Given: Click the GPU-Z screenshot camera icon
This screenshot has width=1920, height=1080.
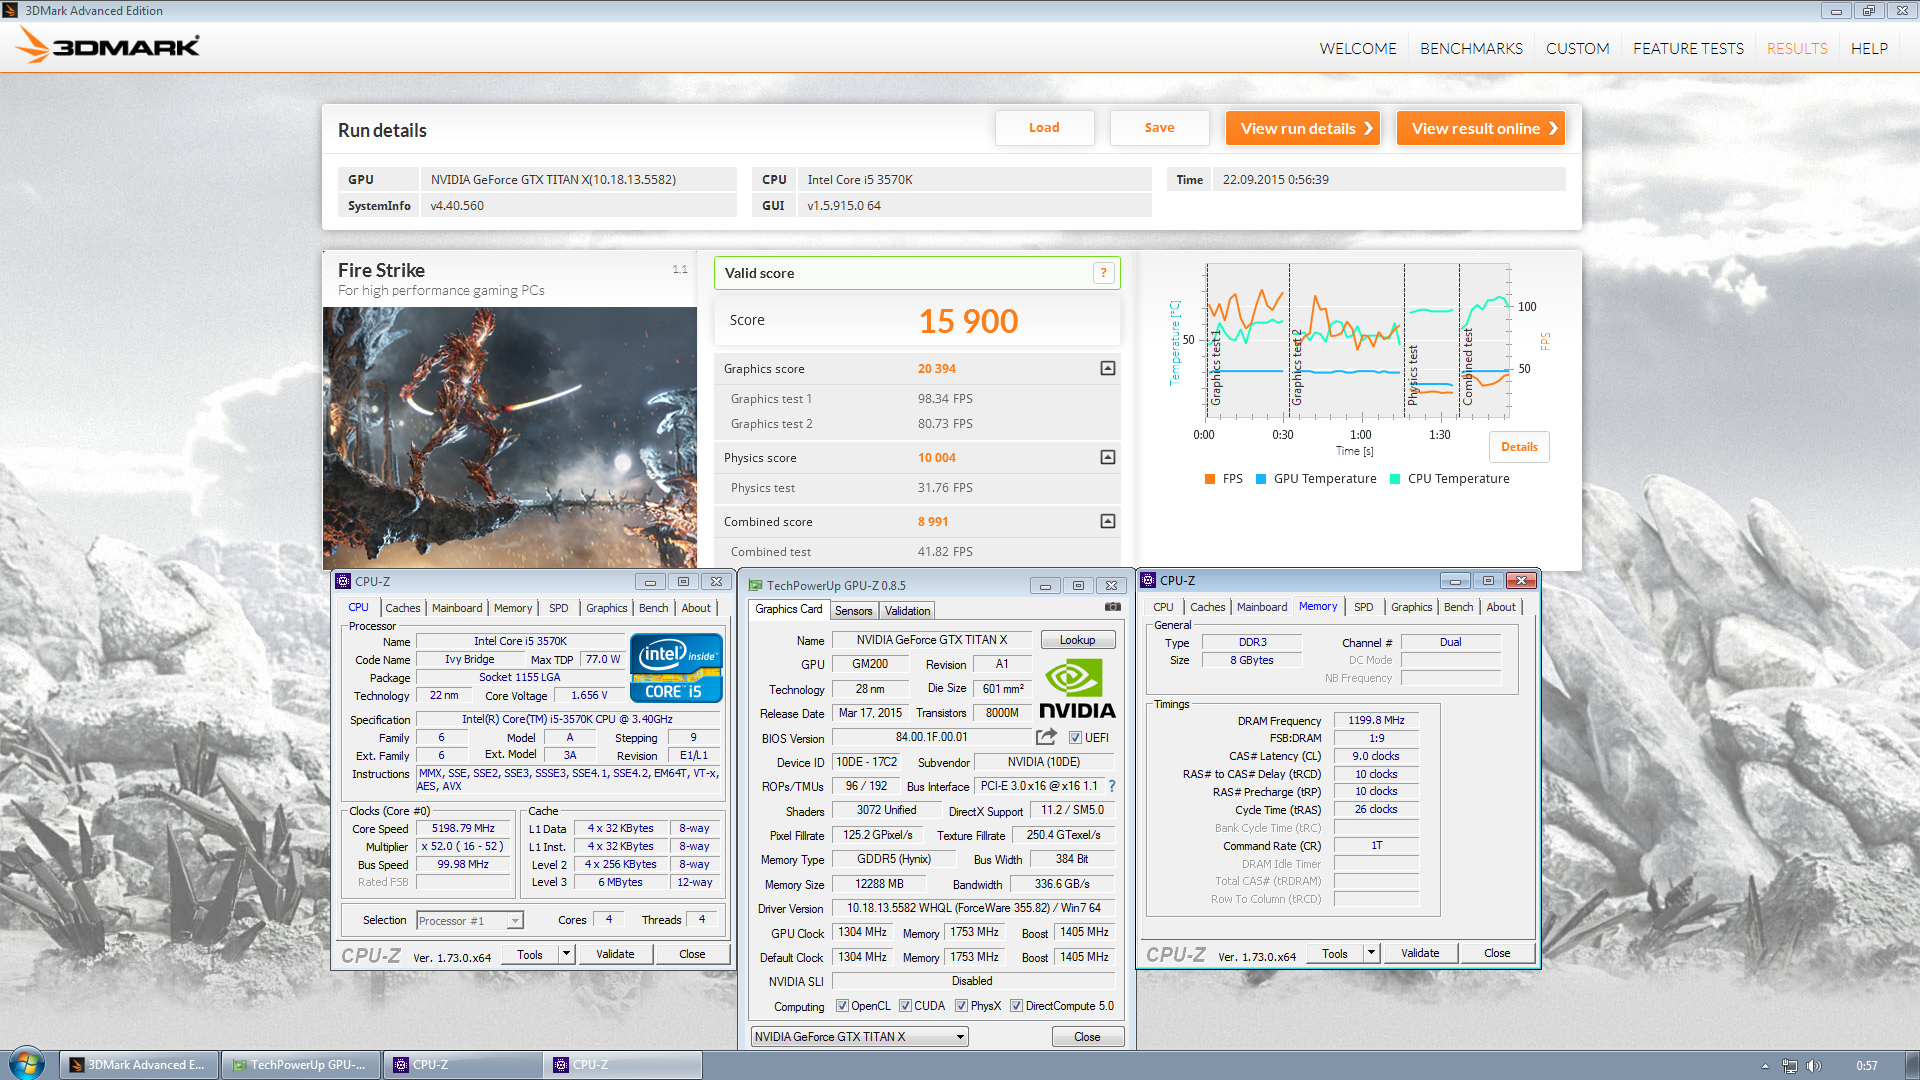Looking at the screenshot, I should coord(1112,607).
